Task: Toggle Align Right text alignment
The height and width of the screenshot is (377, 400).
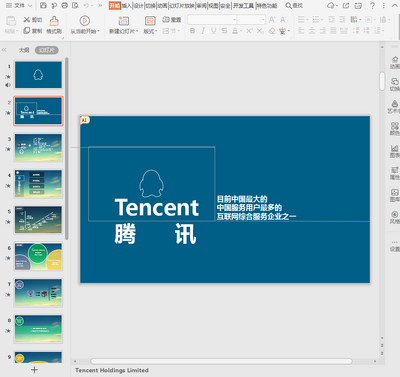Action: click(x=323, y=31)
